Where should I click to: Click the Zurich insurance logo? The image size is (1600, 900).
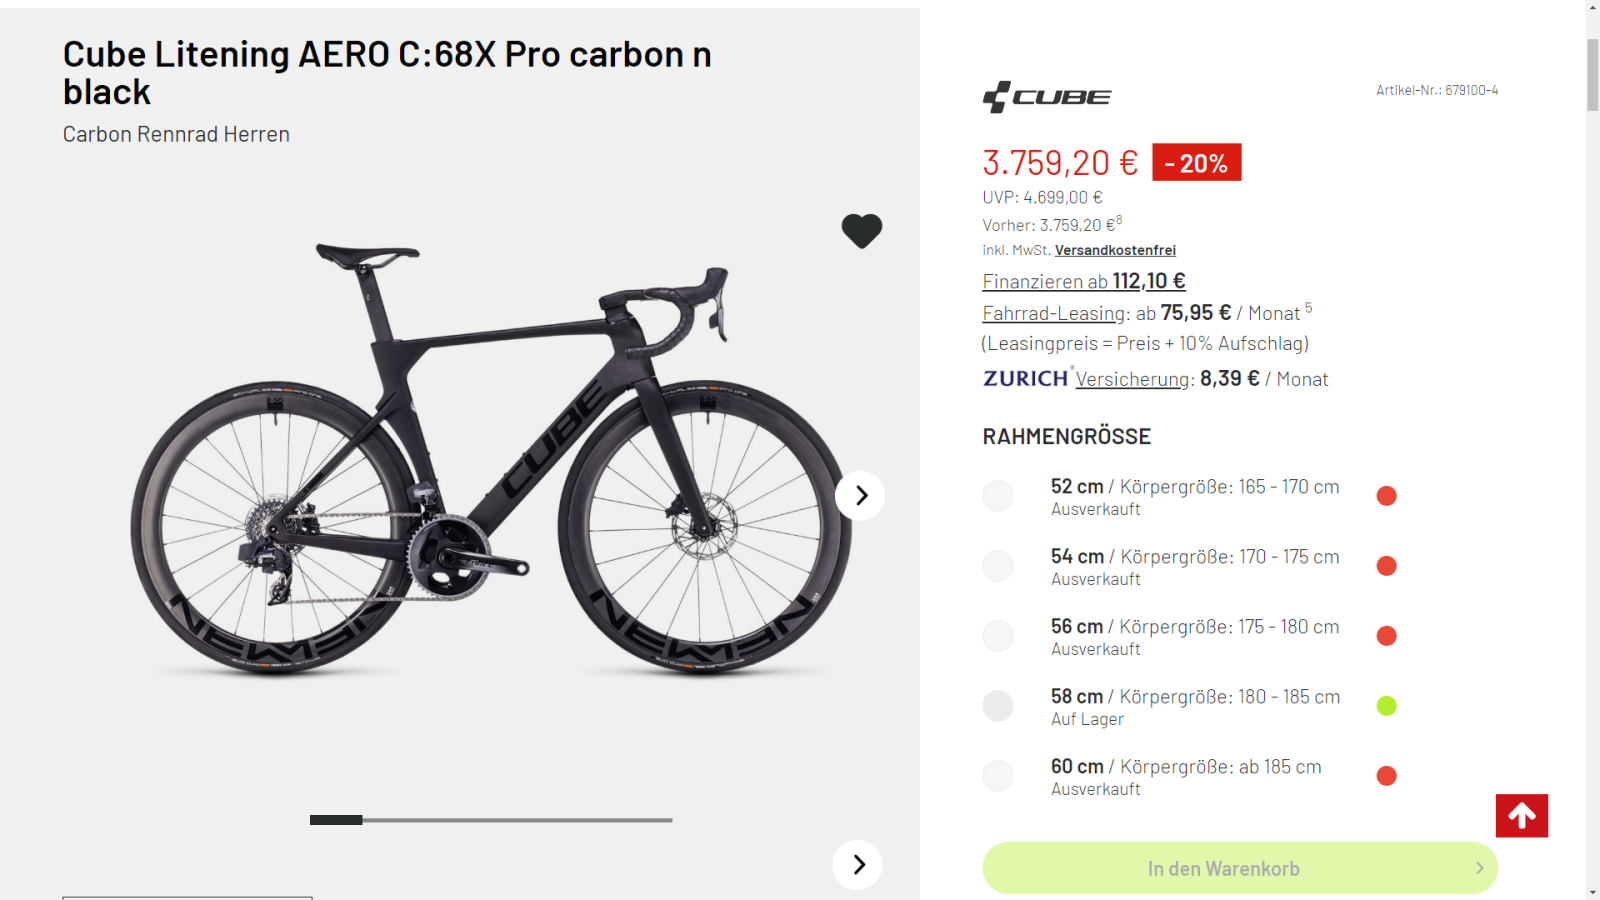[1026, 379]
